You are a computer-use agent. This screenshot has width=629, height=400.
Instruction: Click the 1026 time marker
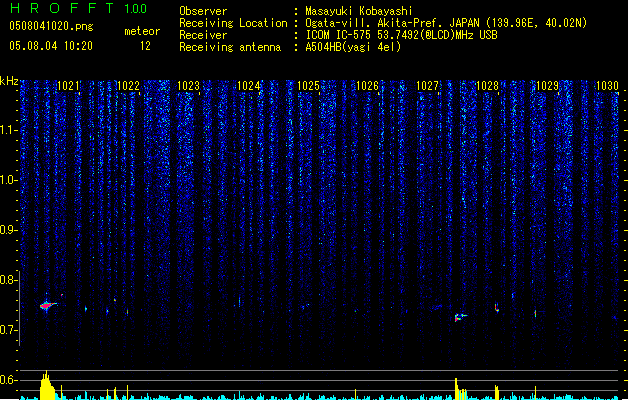[x=367, y=86]
